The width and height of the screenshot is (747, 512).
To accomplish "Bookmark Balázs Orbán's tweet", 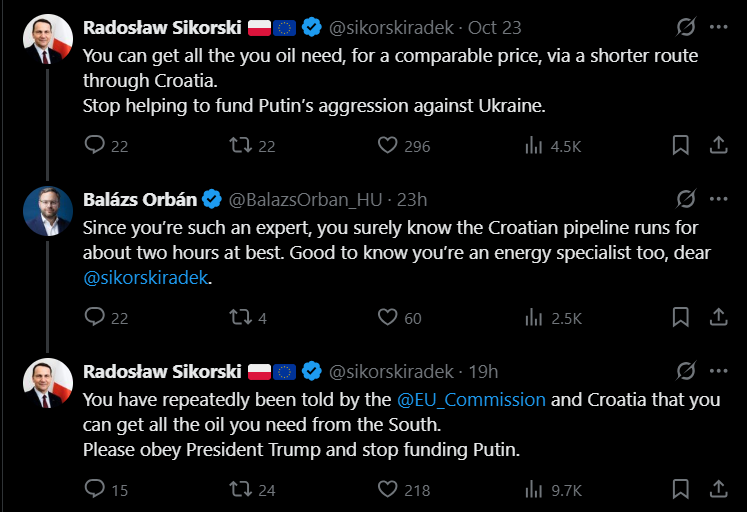I will click(680, 318).
